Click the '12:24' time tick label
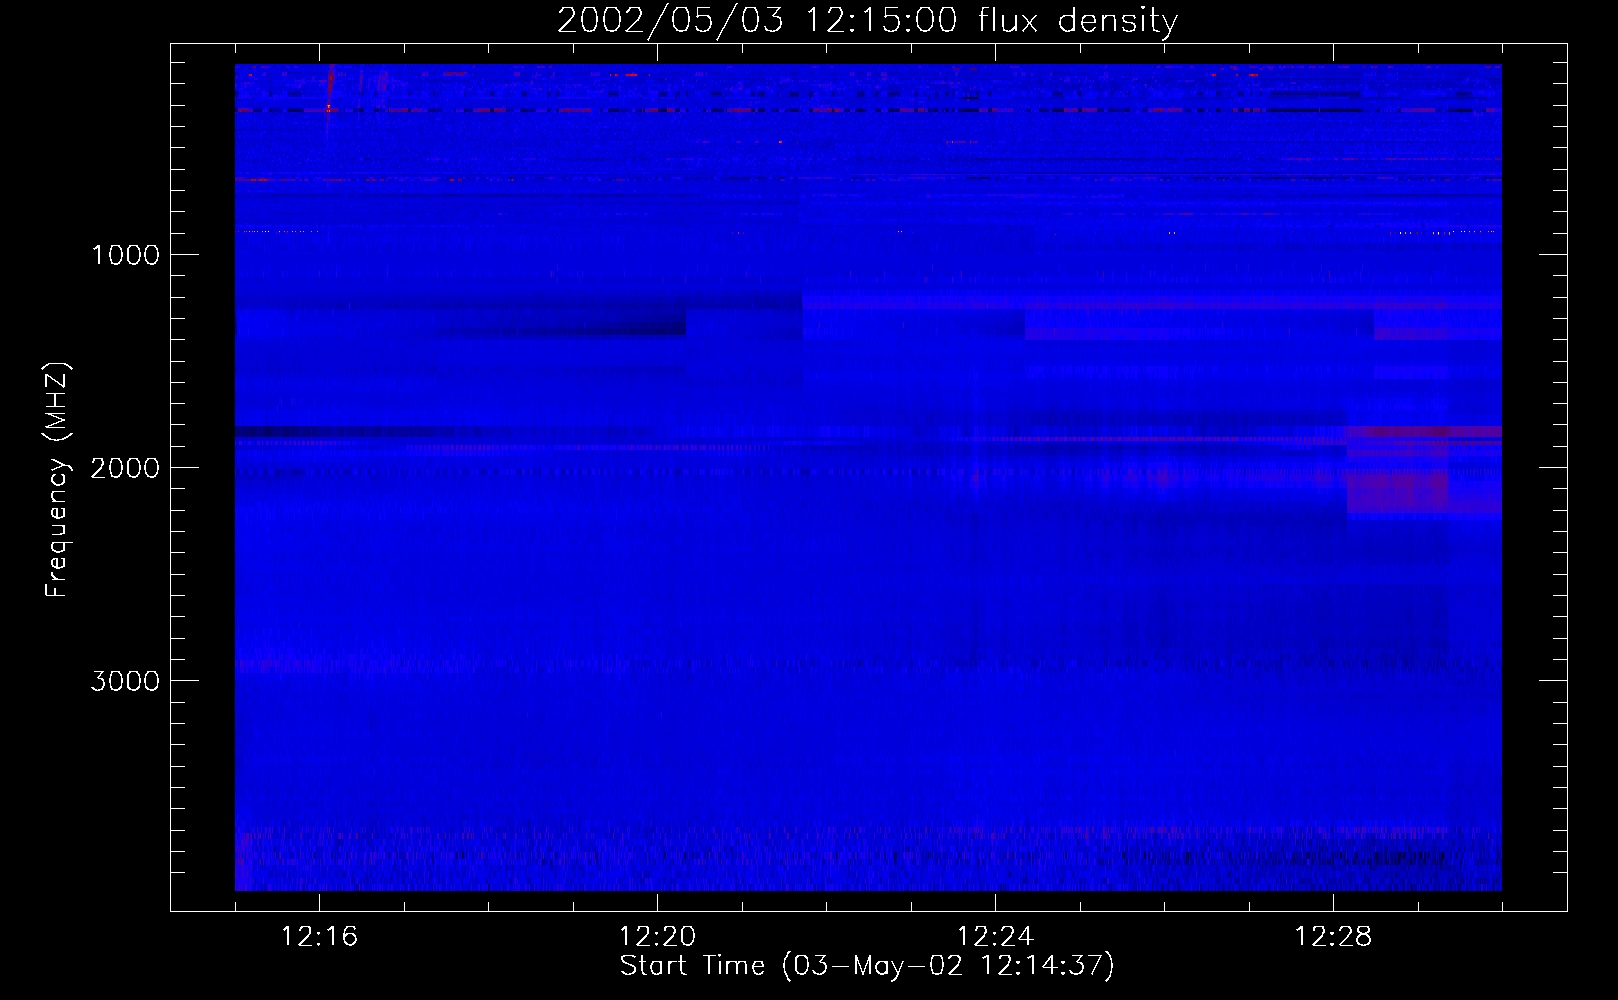This screenshot has width=1618, height=1000. (x=995, y=937)
